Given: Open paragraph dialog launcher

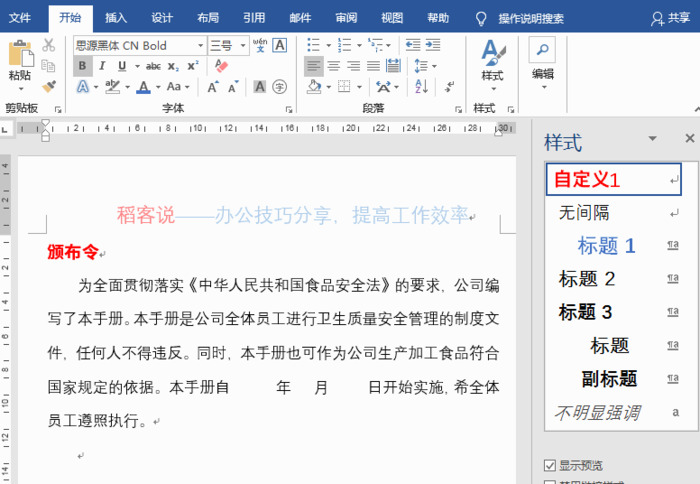Looking at the screenshot, I should [x=458, y=109].
